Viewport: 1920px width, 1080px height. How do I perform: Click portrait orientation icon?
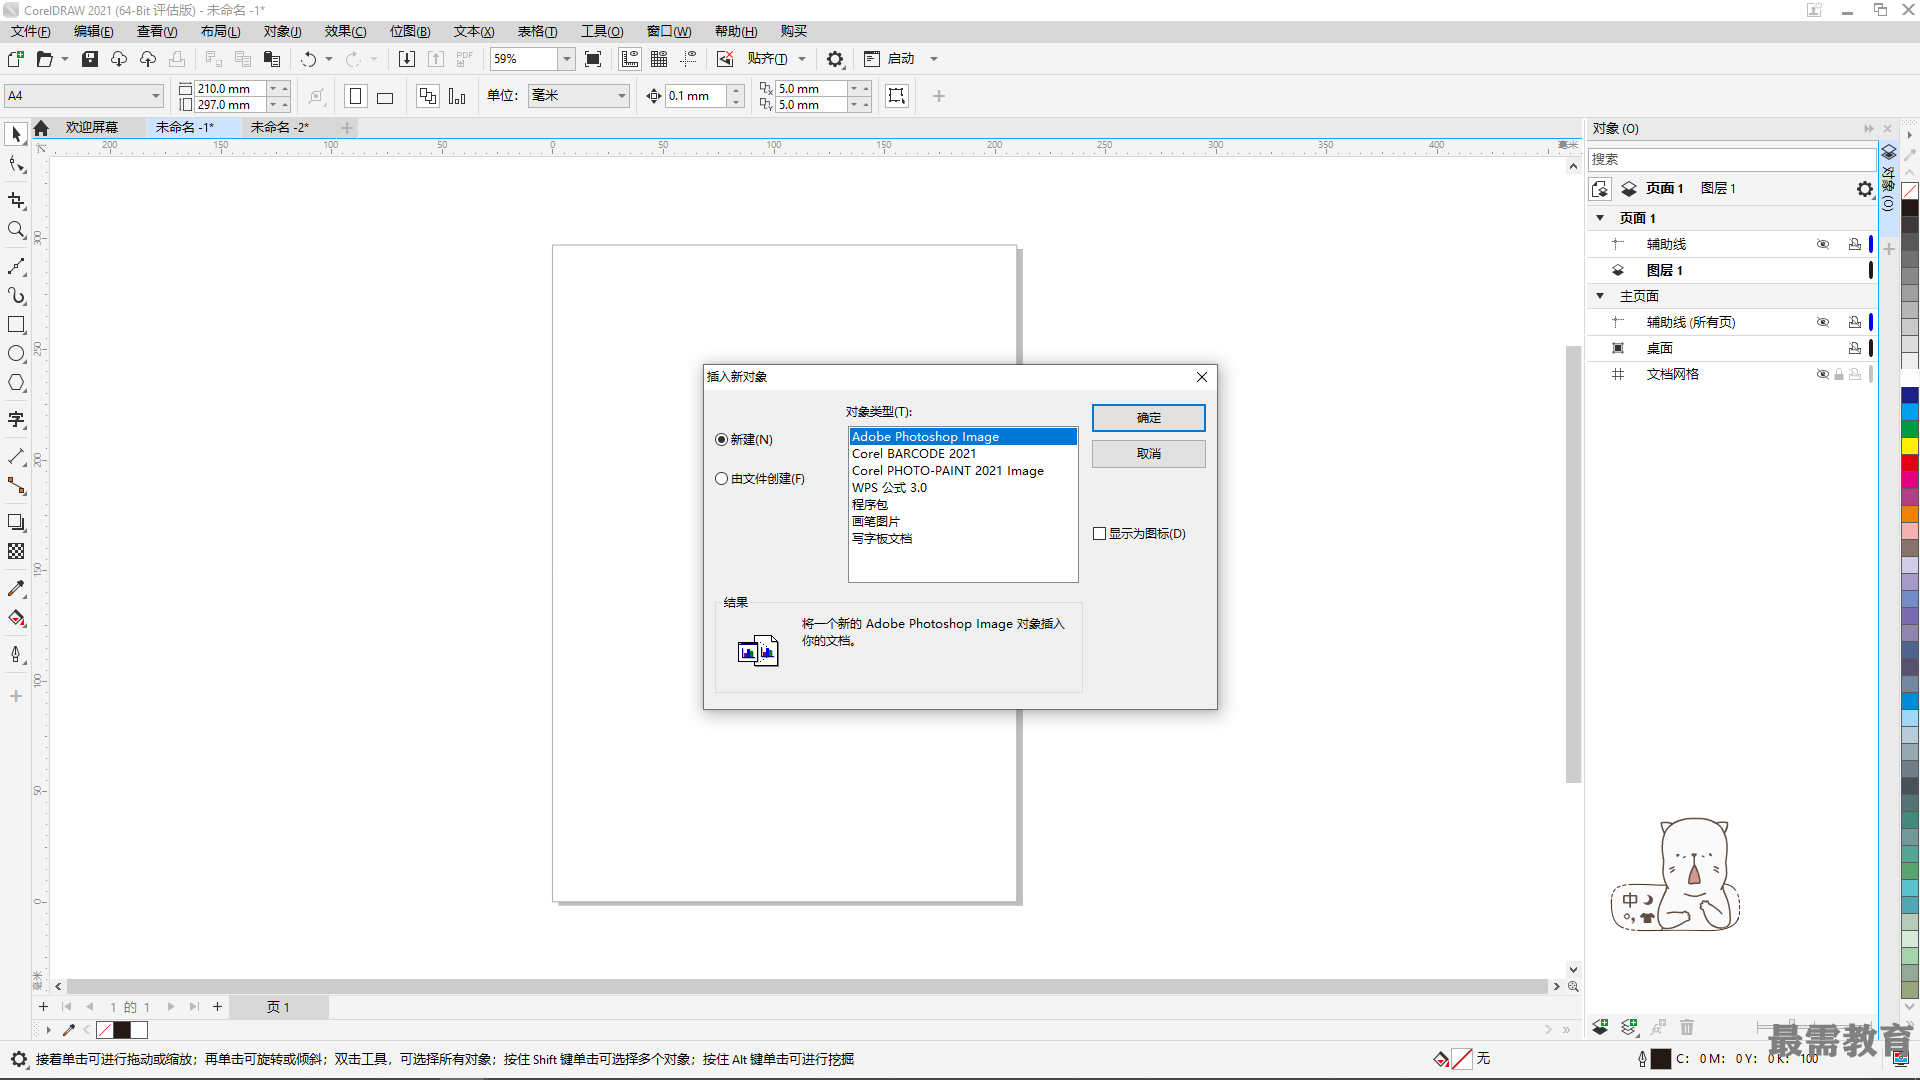[x=355, y=96]
